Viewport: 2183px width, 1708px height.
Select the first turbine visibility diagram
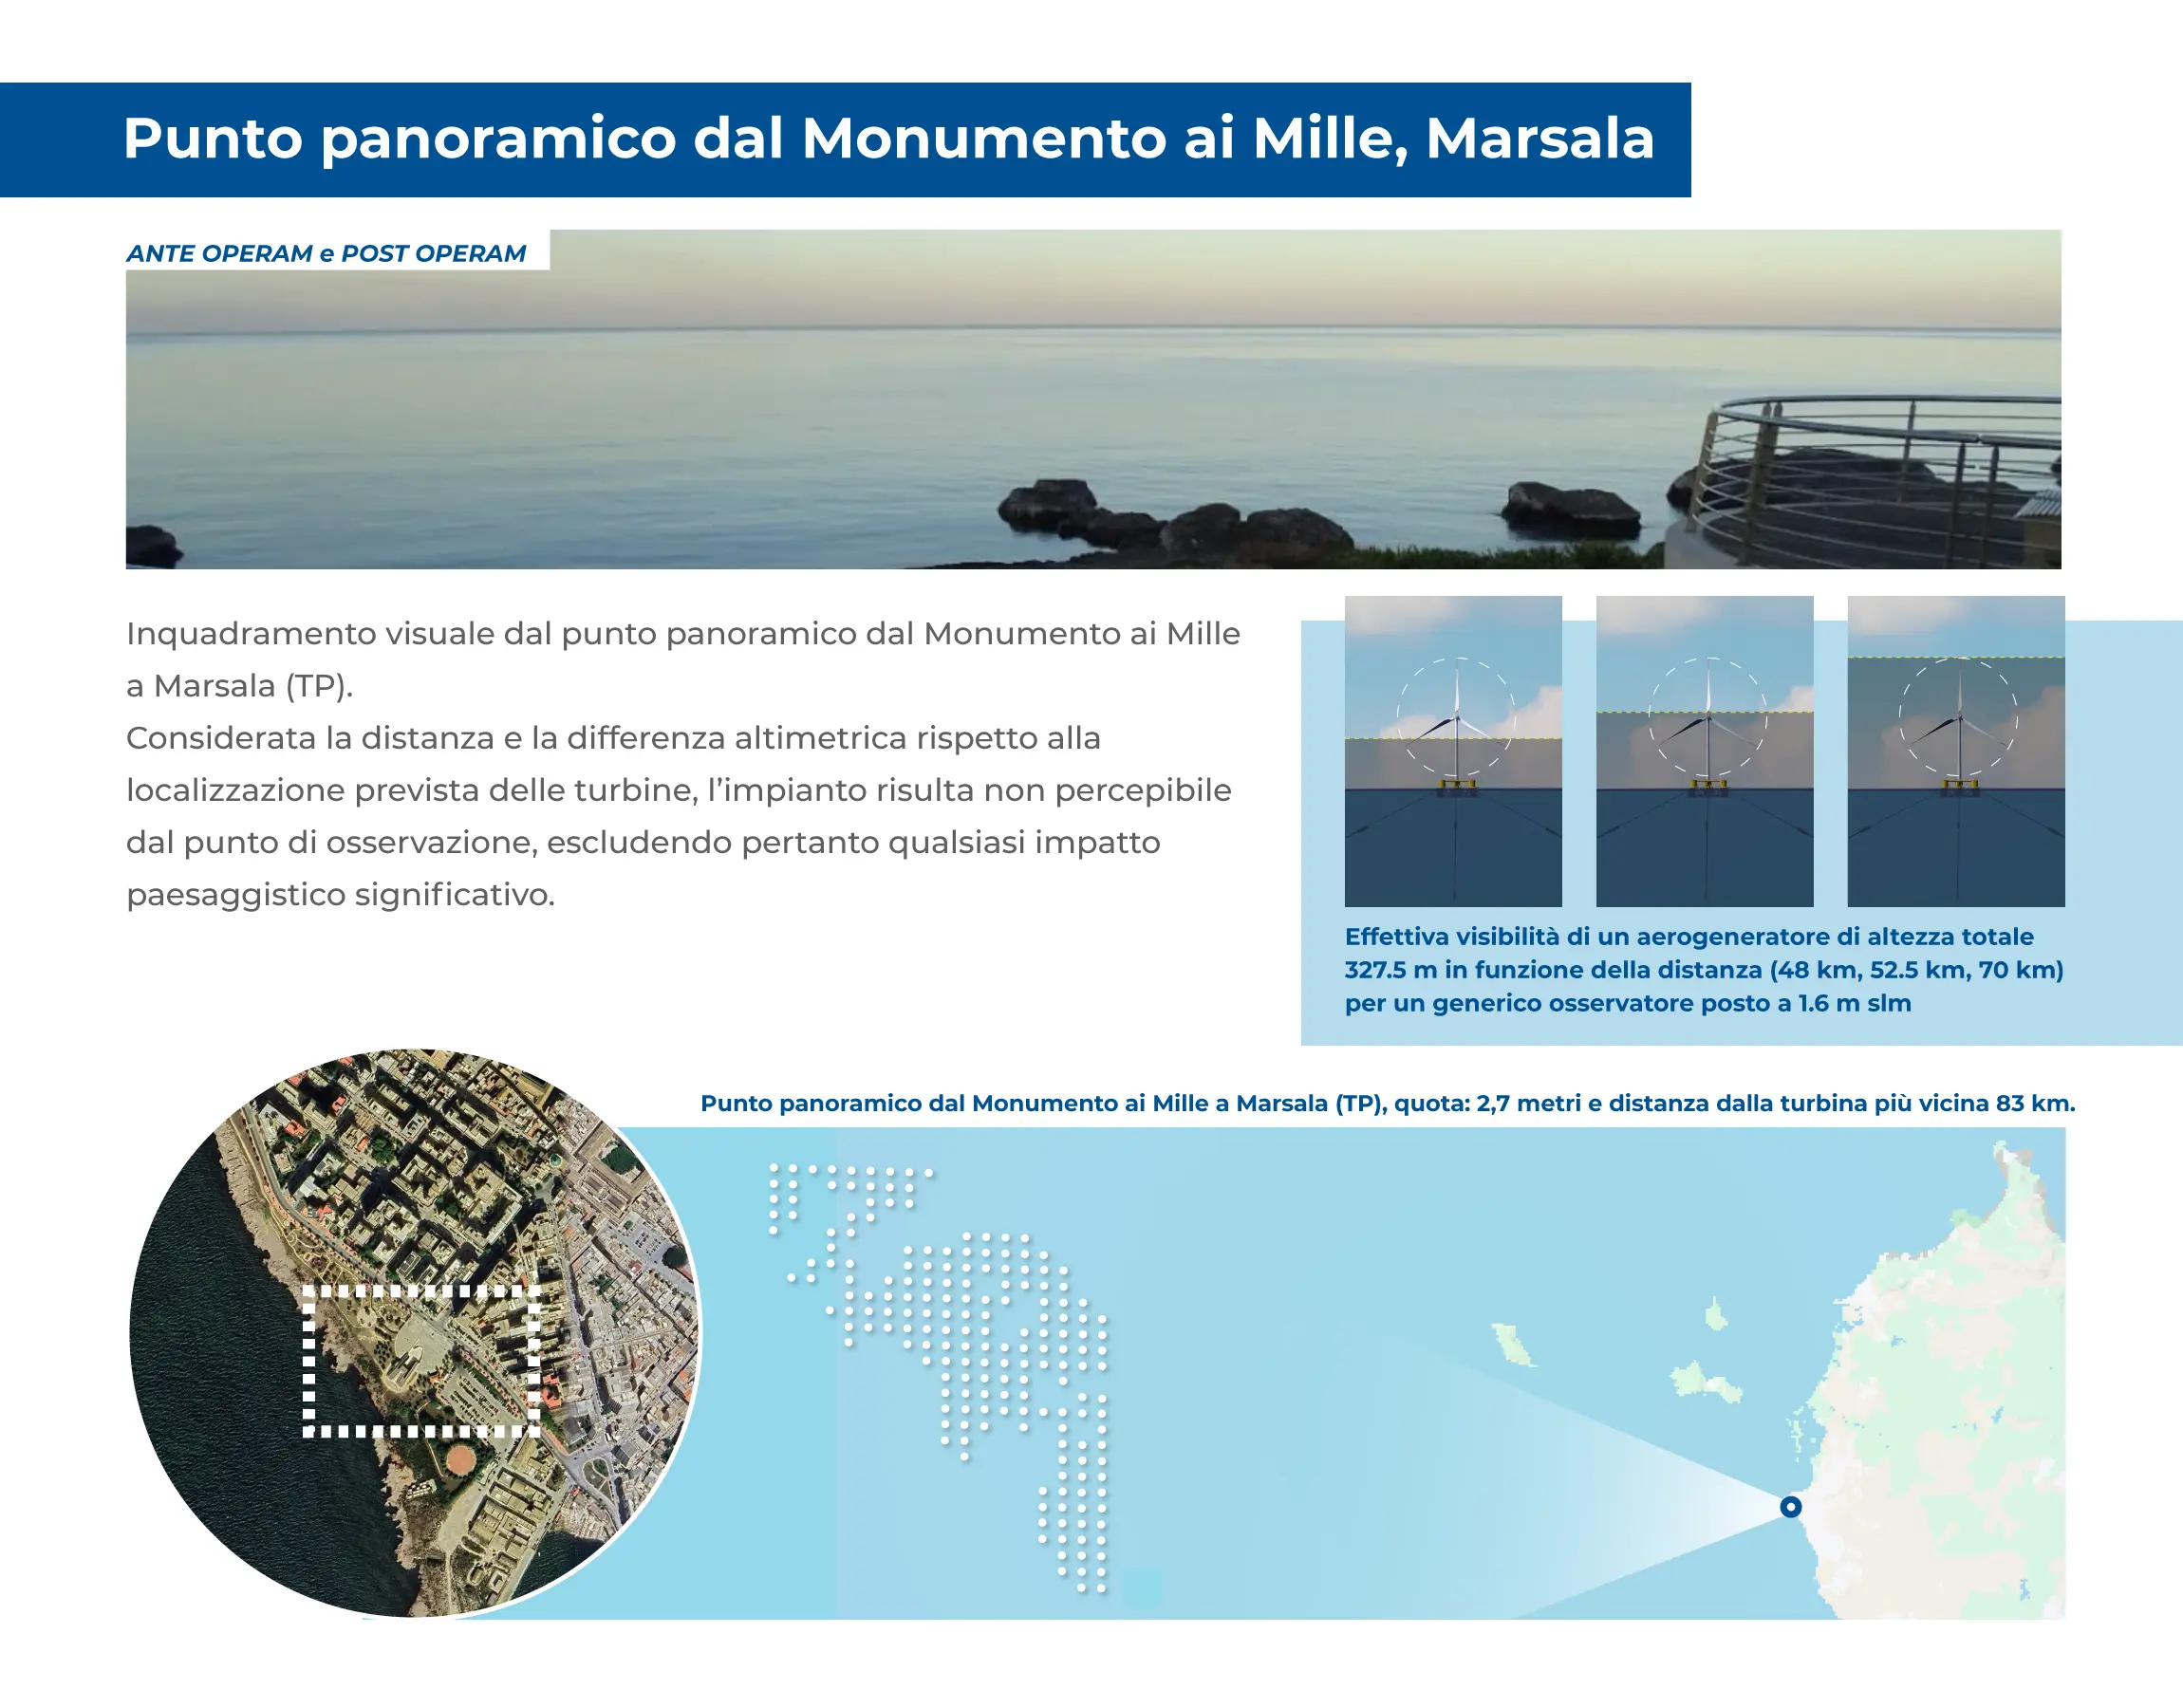click(1453, 751)
